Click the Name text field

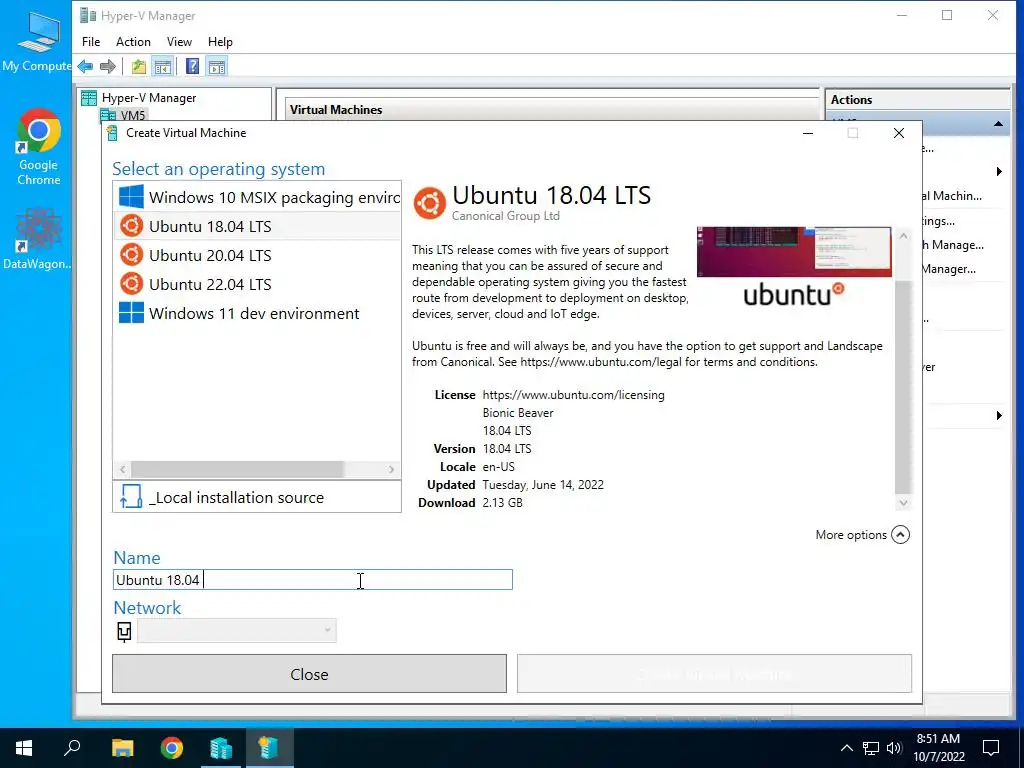(x=312, y=580)
